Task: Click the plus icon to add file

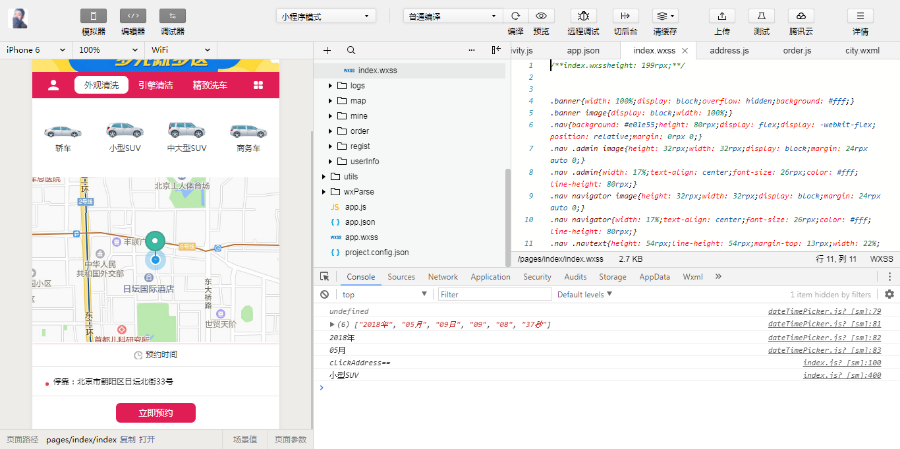Action: (328, 50)
